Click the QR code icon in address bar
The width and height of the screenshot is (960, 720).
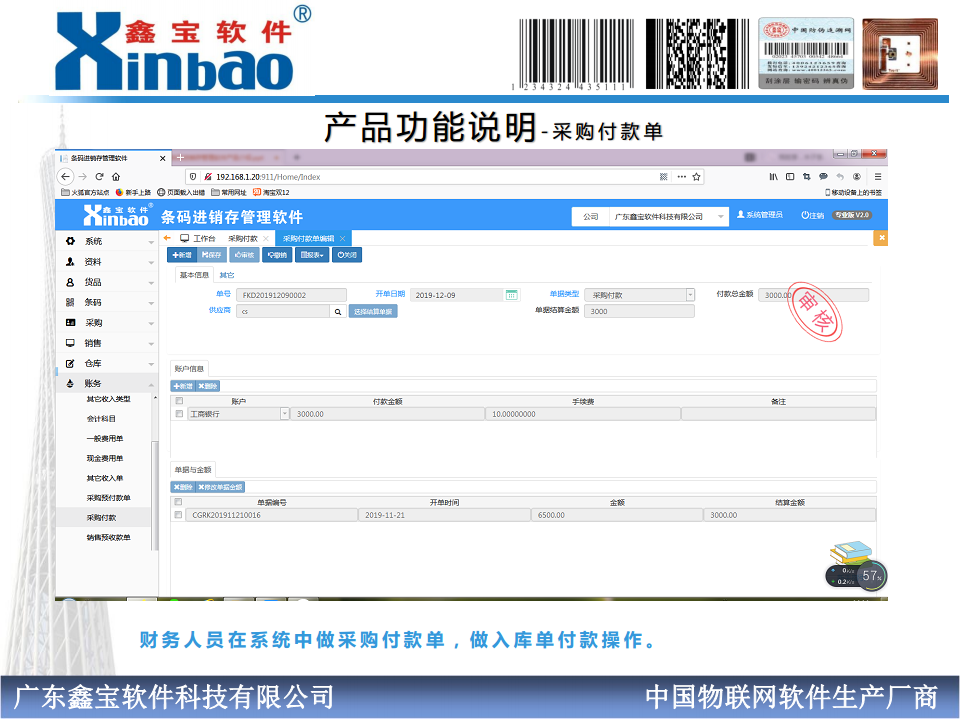pyautogui.click(x=664, y=177)
